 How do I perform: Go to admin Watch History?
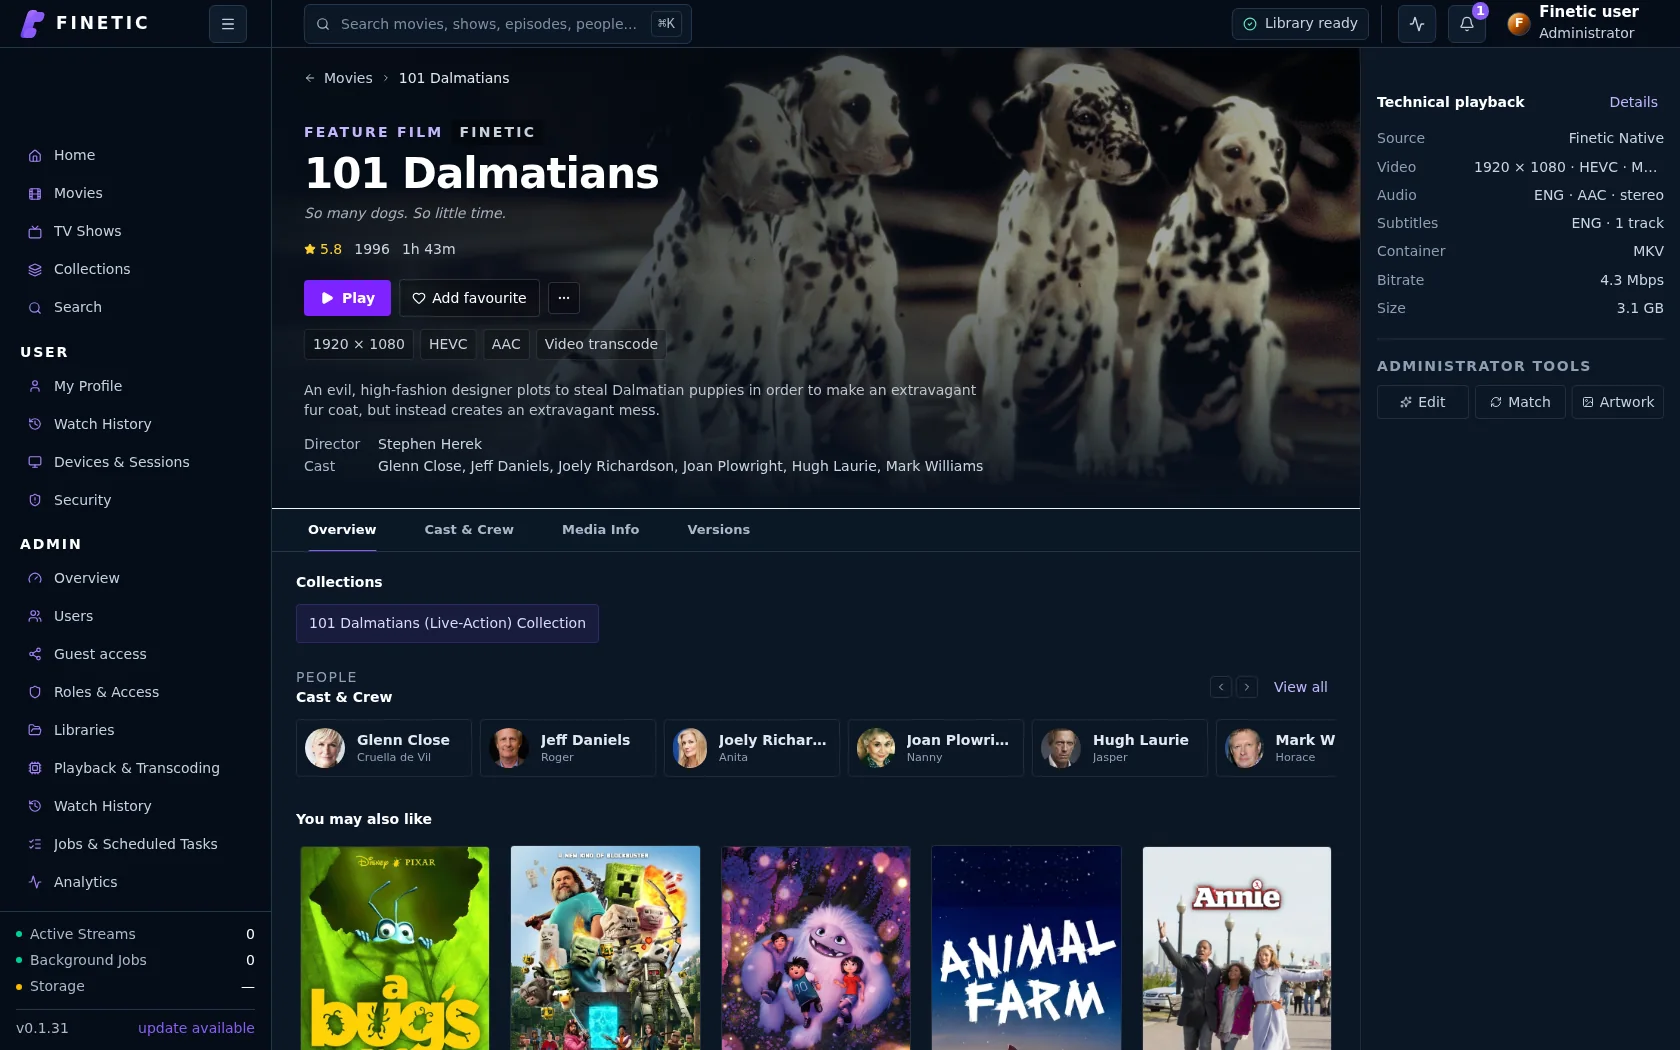point(136,806)
